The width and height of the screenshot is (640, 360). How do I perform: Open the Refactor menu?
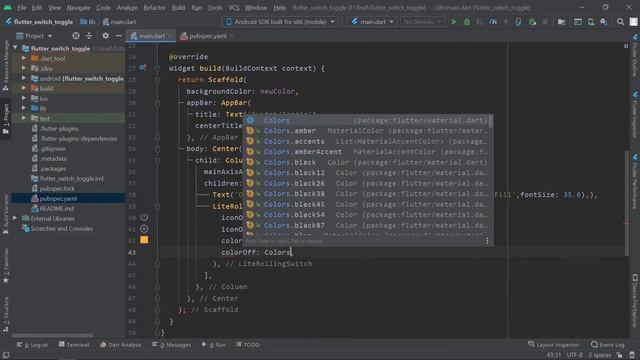coord(154,8)
